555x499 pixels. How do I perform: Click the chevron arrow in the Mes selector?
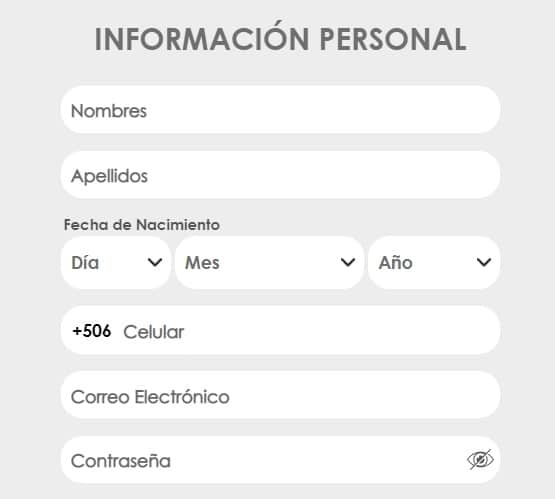(x=348, y=262)
